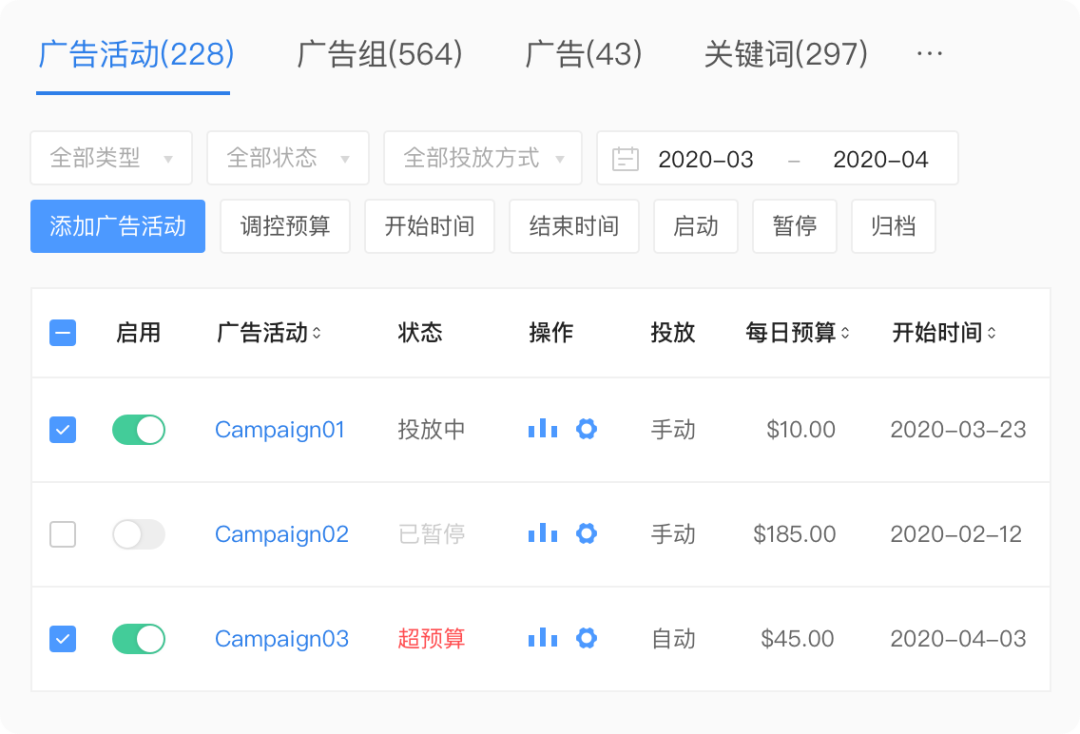Open the 全部类型 dropdown

(x=110, y=157)
